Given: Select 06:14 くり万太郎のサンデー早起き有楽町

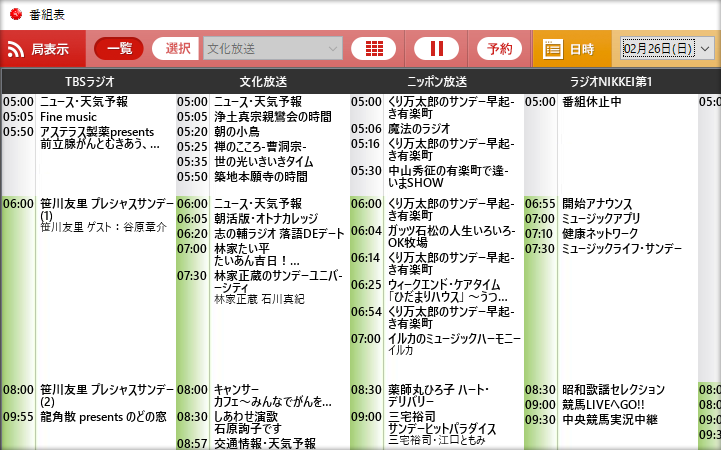Looking at the screenshot, I should pos(451,263).
